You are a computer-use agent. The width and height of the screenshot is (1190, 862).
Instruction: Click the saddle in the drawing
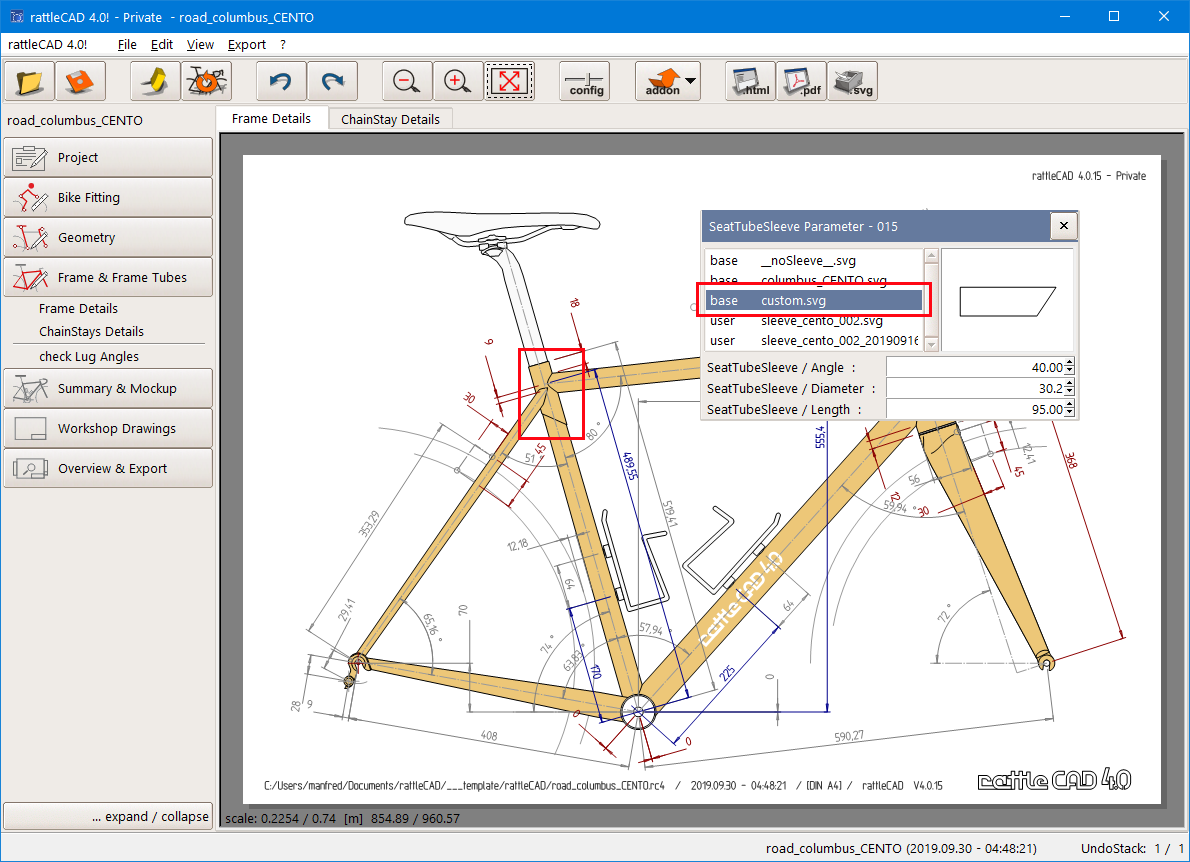502,223
